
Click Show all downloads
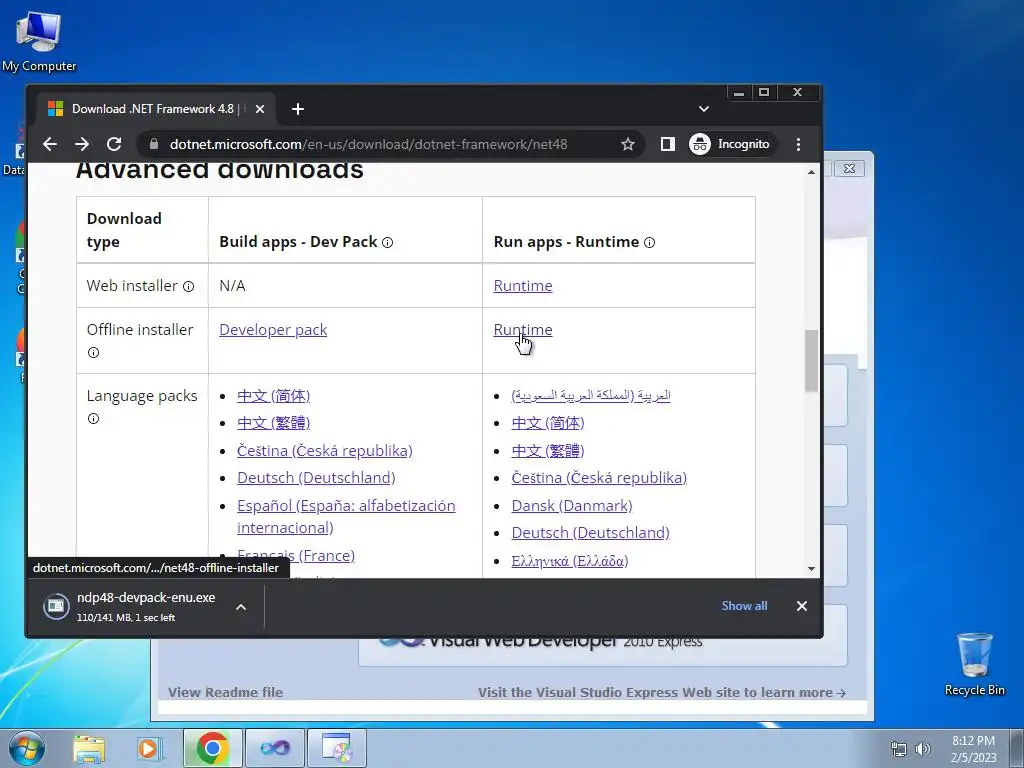coord(744,606)
